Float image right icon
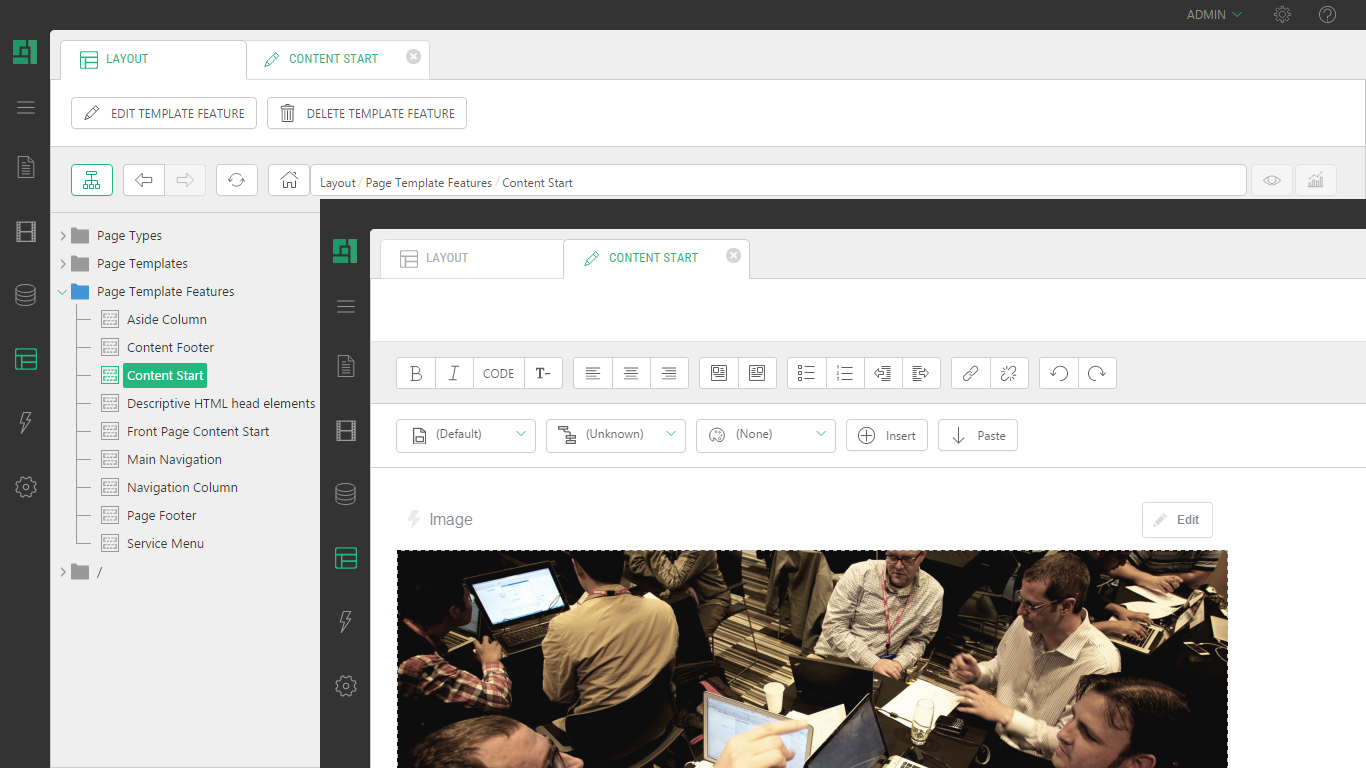This screenshot has height=768, width=1366. [x=757, y=373]
